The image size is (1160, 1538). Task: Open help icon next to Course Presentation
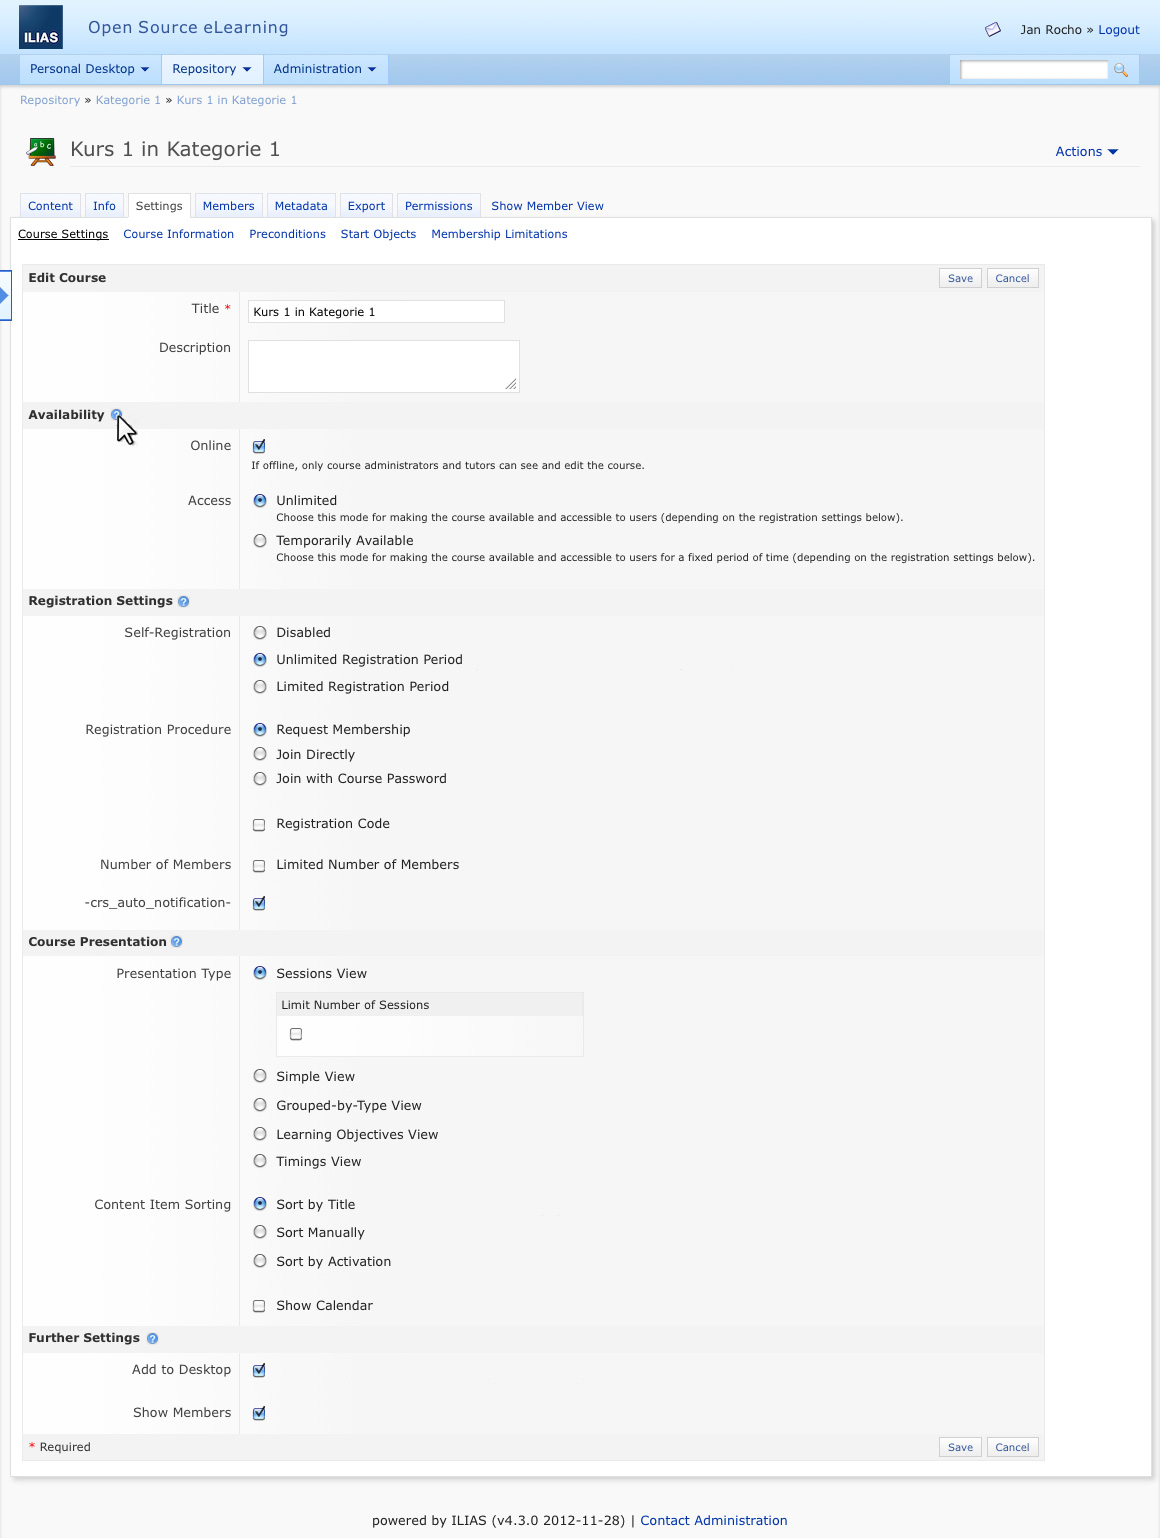pos(177,942)
